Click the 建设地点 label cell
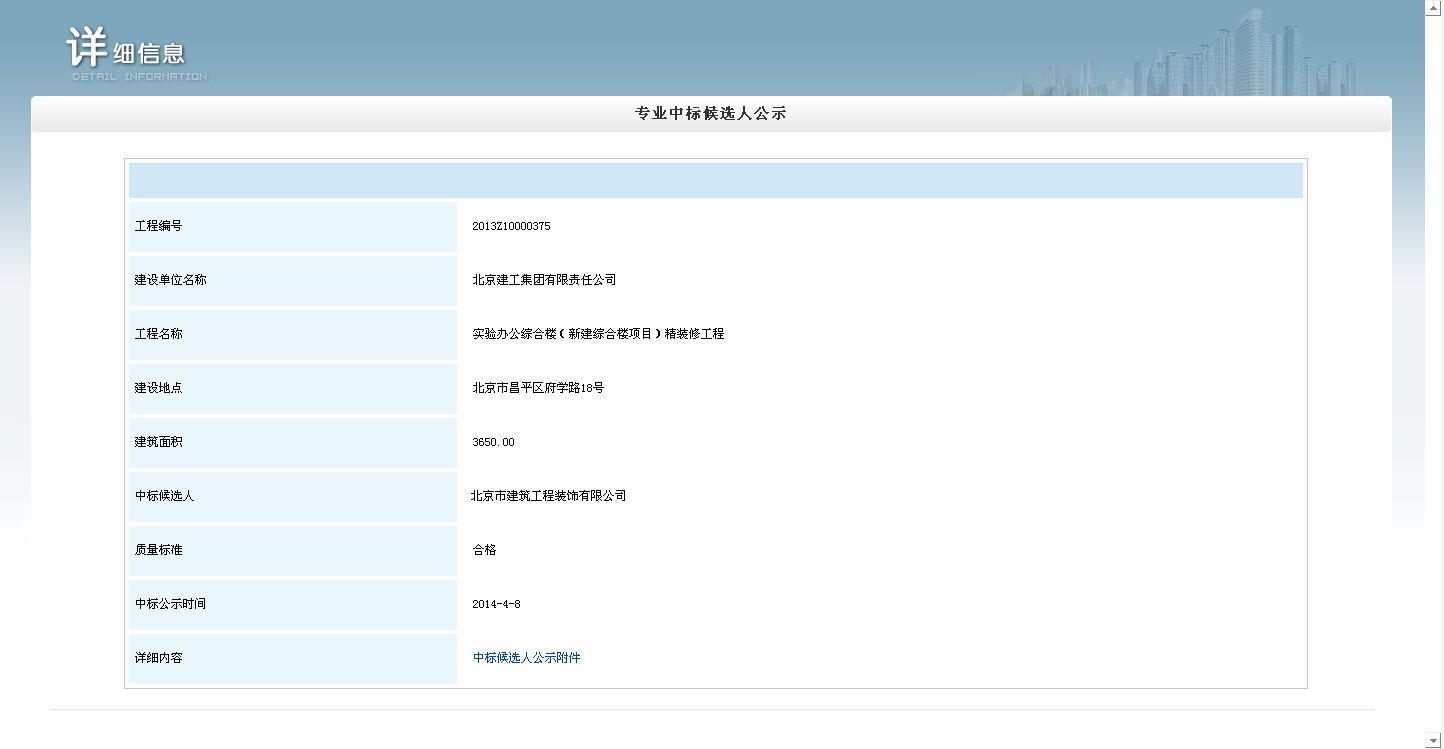Screen dimensions: 1444x749 tap(292, 389)
